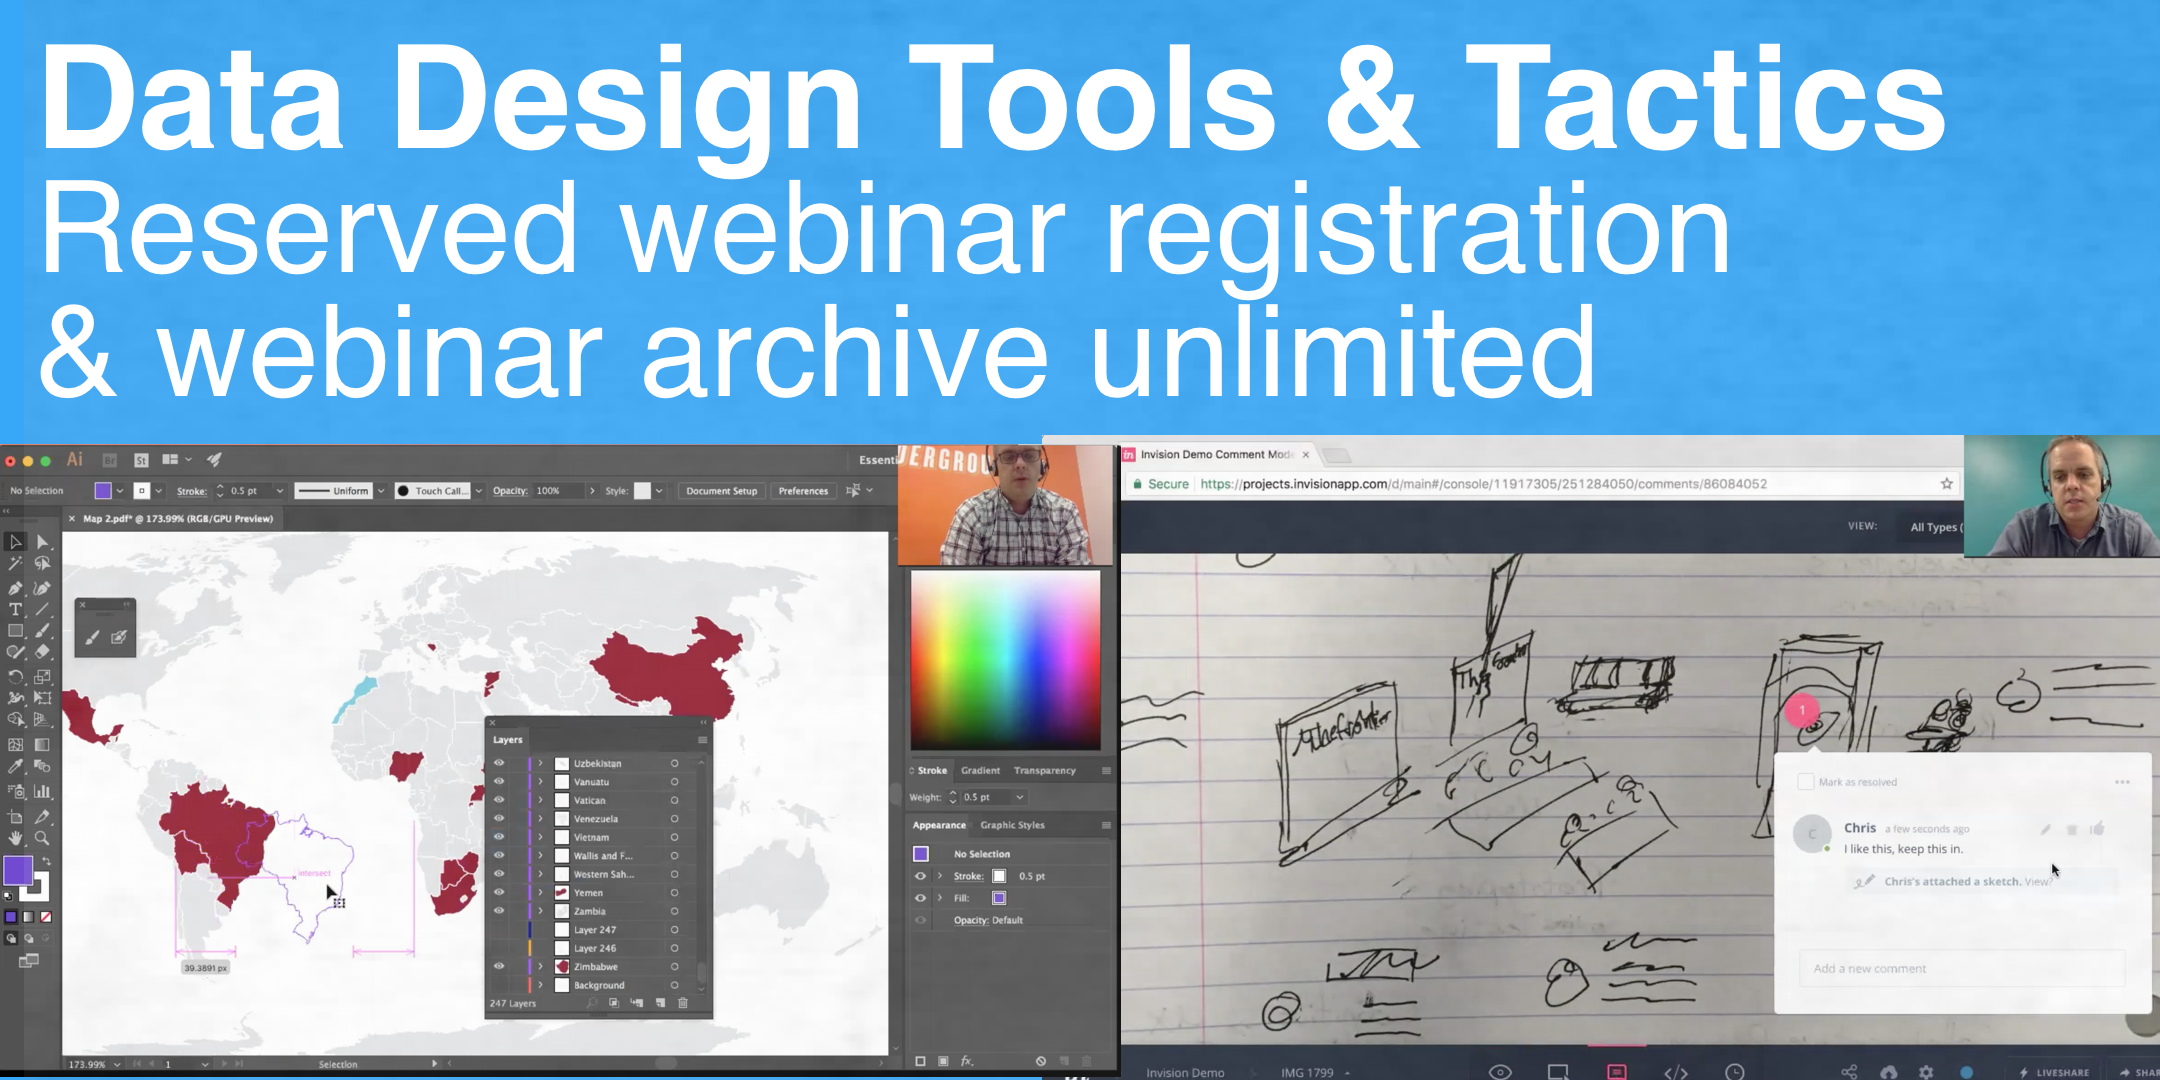Open Inspect mode code icon in InVision
2160x1080 pixels.
point(1676,1072)
